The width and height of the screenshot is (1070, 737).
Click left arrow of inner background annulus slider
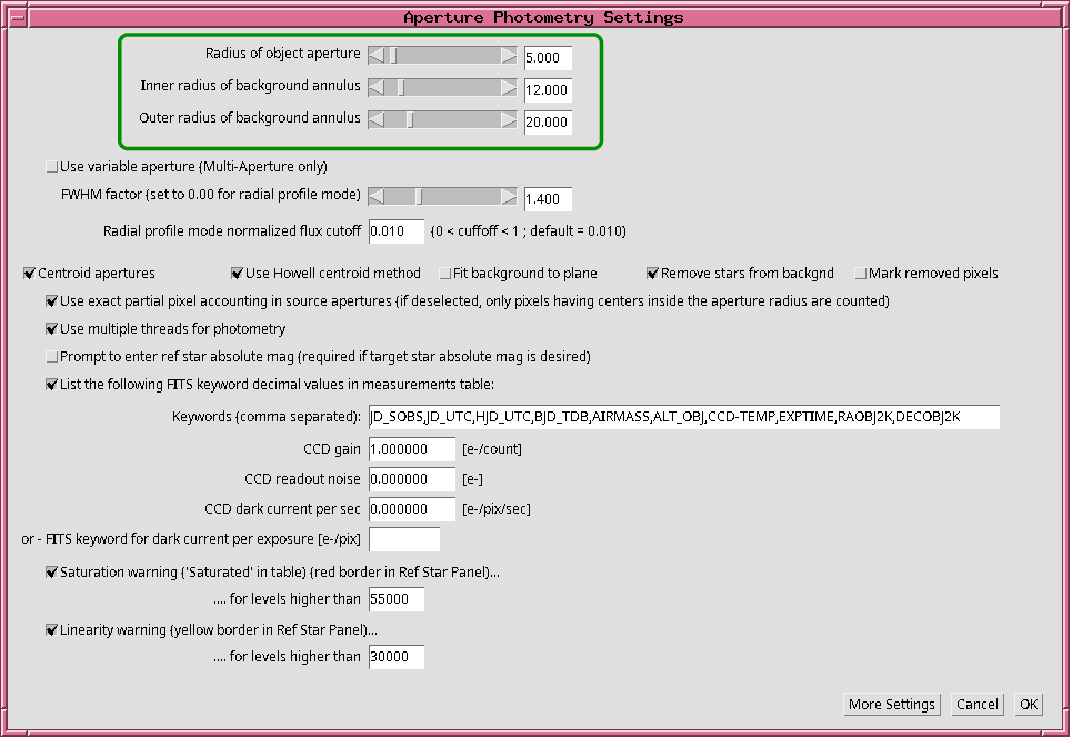(x=377, y=88)
